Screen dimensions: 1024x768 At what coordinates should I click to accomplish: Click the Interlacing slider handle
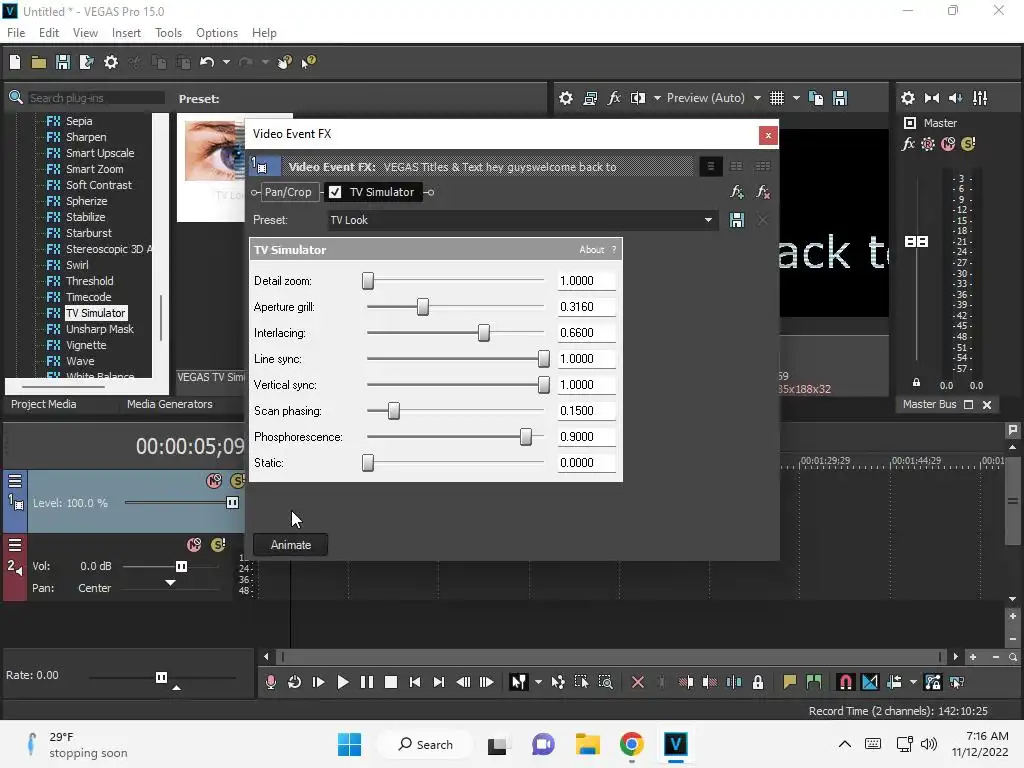click(x=484, y=332)
